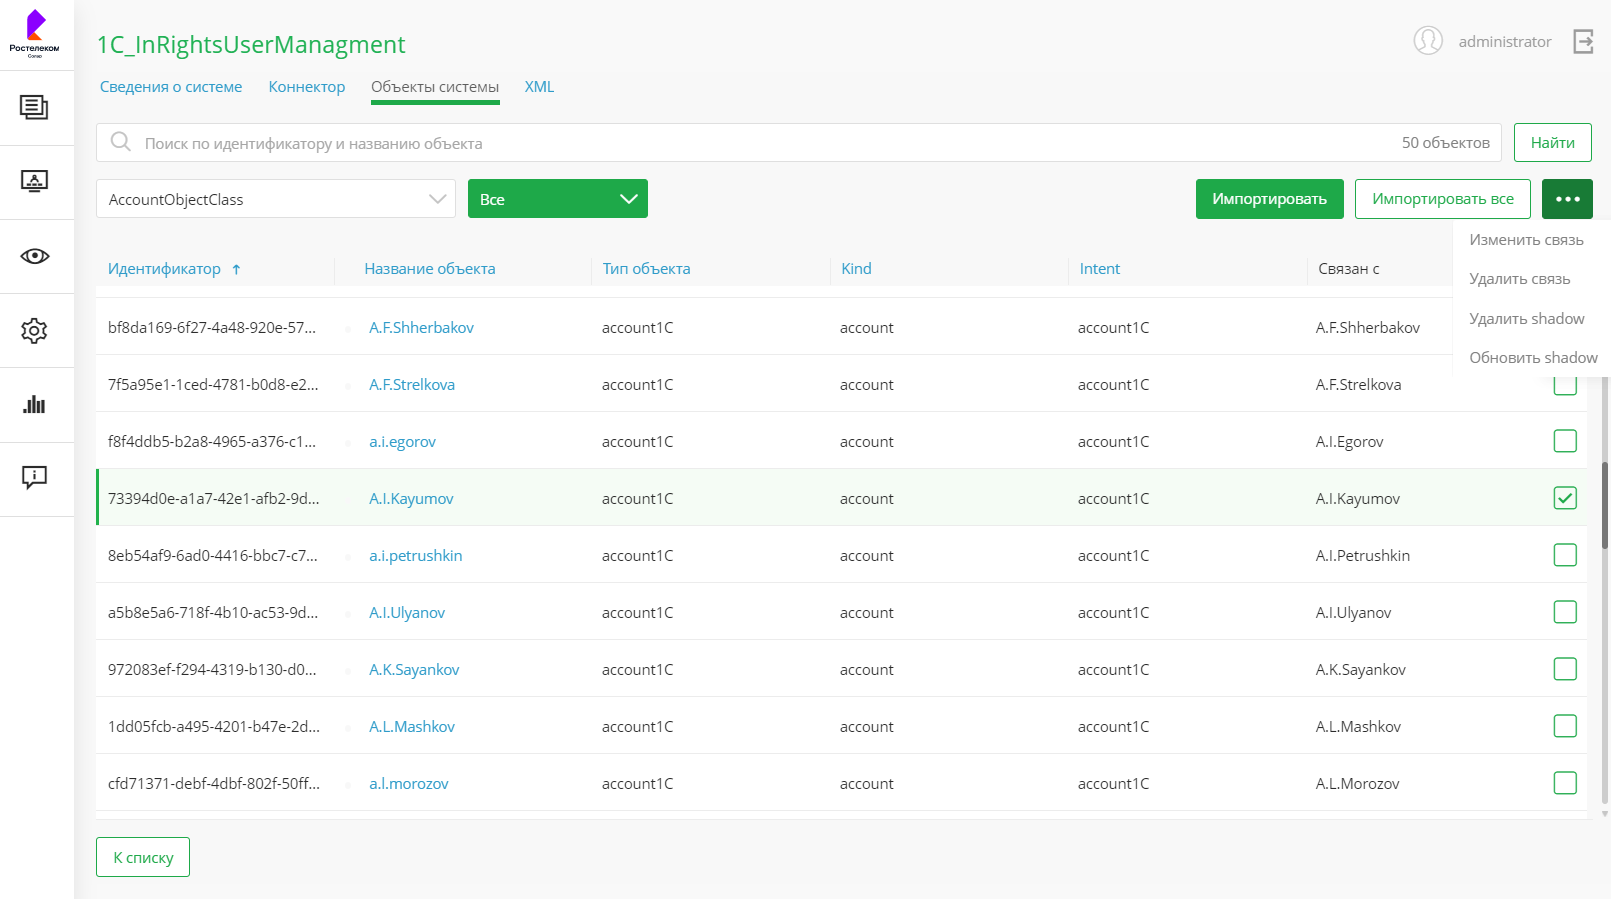Sort by Название объекта column header
Viewport: 1611px width, 899px height.
point(430,269)
